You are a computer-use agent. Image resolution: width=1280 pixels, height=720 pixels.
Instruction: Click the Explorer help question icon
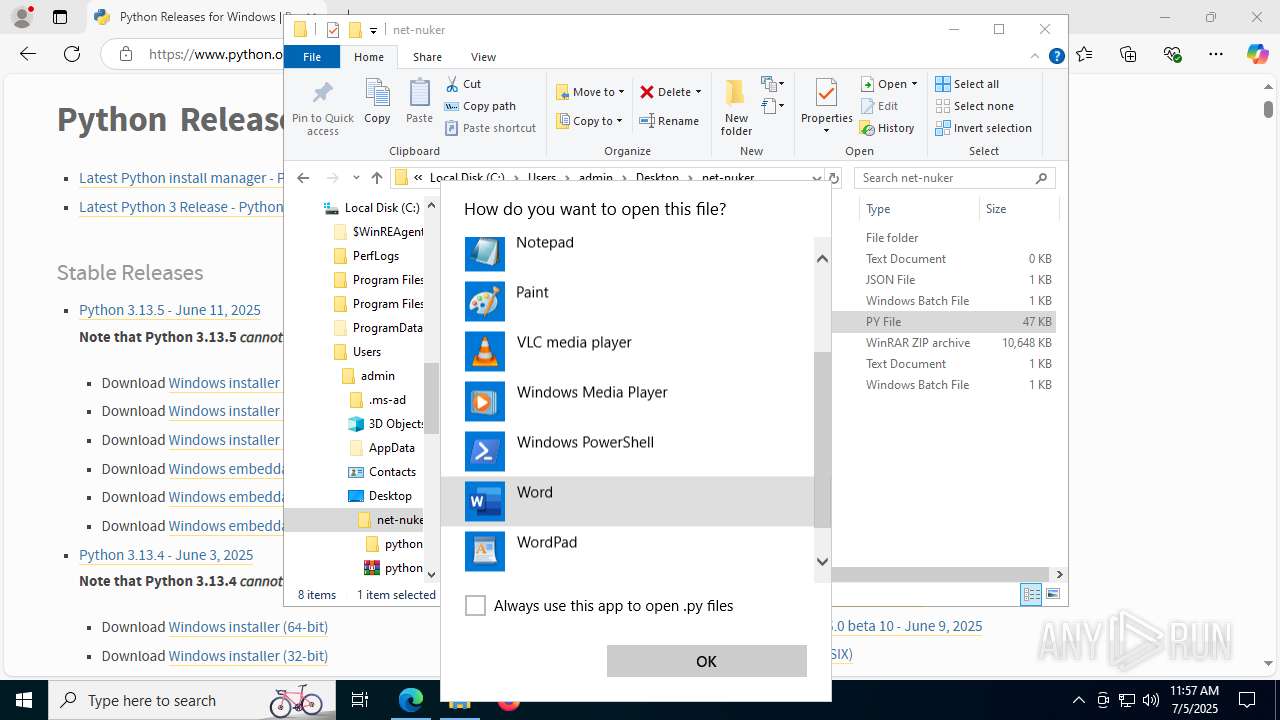[x=1056, y=57]
